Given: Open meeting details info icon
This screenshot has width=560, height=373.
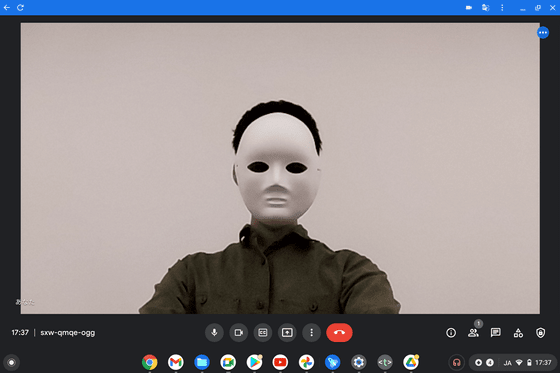Looking at the screenshot, I should tap(451, 333).
